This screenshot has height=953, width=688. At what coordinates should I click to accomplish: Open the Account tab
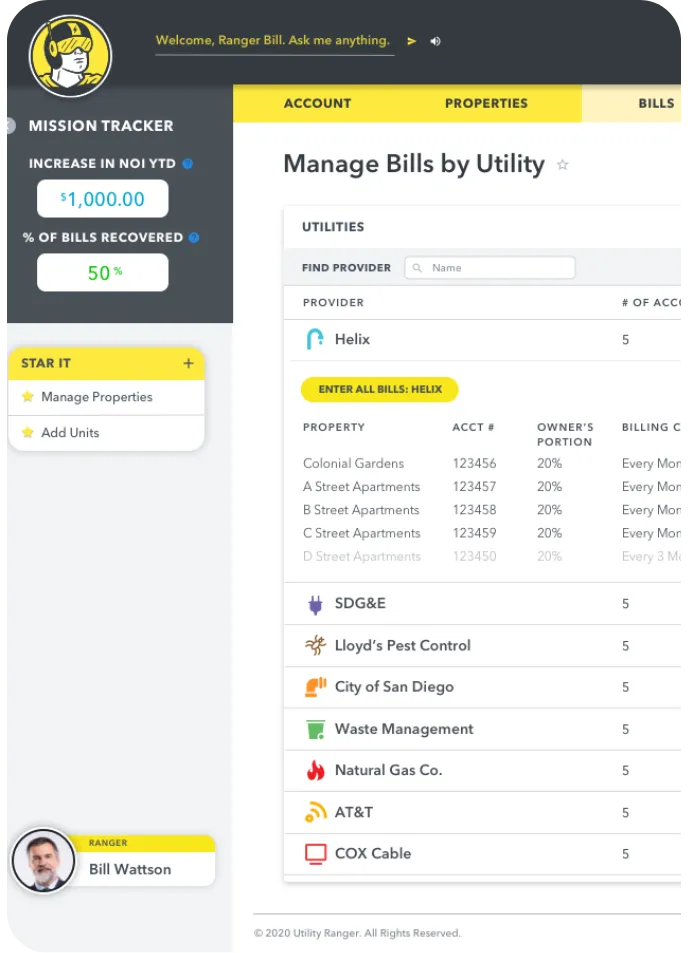point(317,103)
